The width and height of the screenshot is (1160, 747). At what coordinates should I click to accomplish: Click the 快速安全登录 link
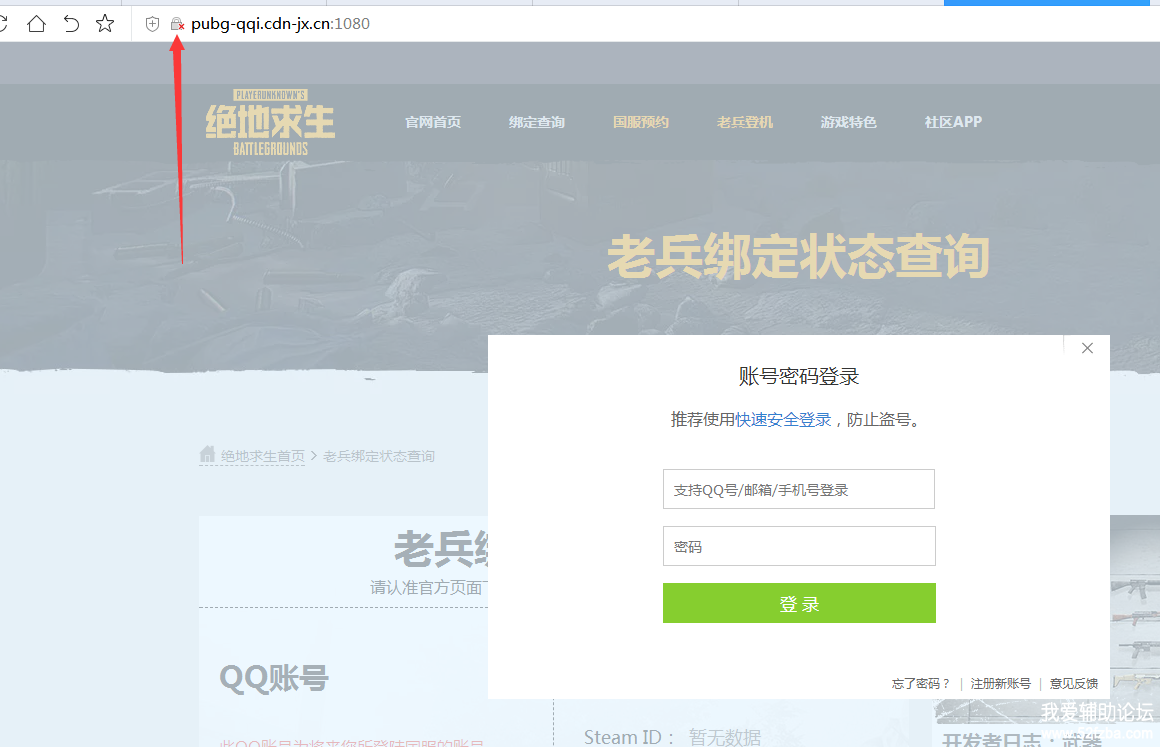[x=783, y=420]
